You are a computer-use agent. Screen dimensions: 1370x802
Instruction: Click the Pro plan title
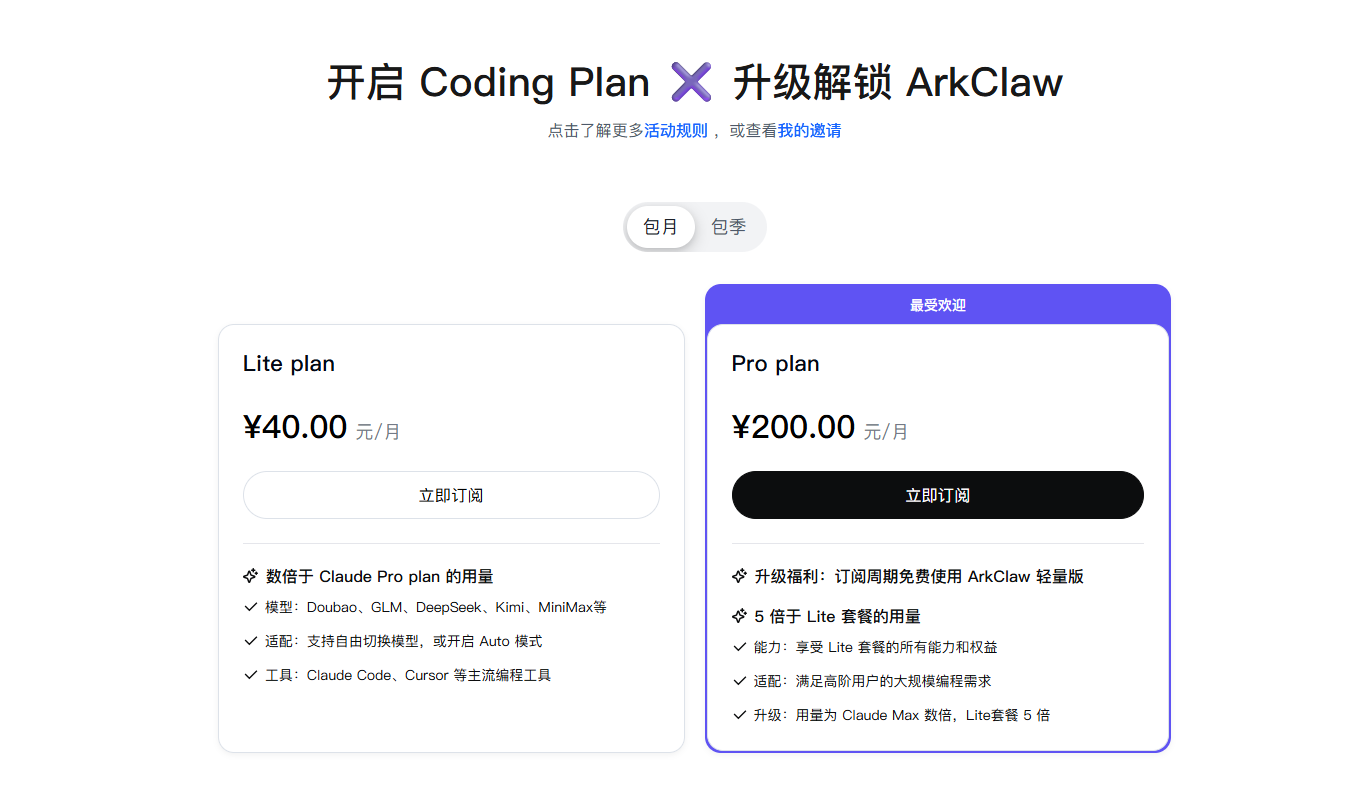(x=775, y=363)
